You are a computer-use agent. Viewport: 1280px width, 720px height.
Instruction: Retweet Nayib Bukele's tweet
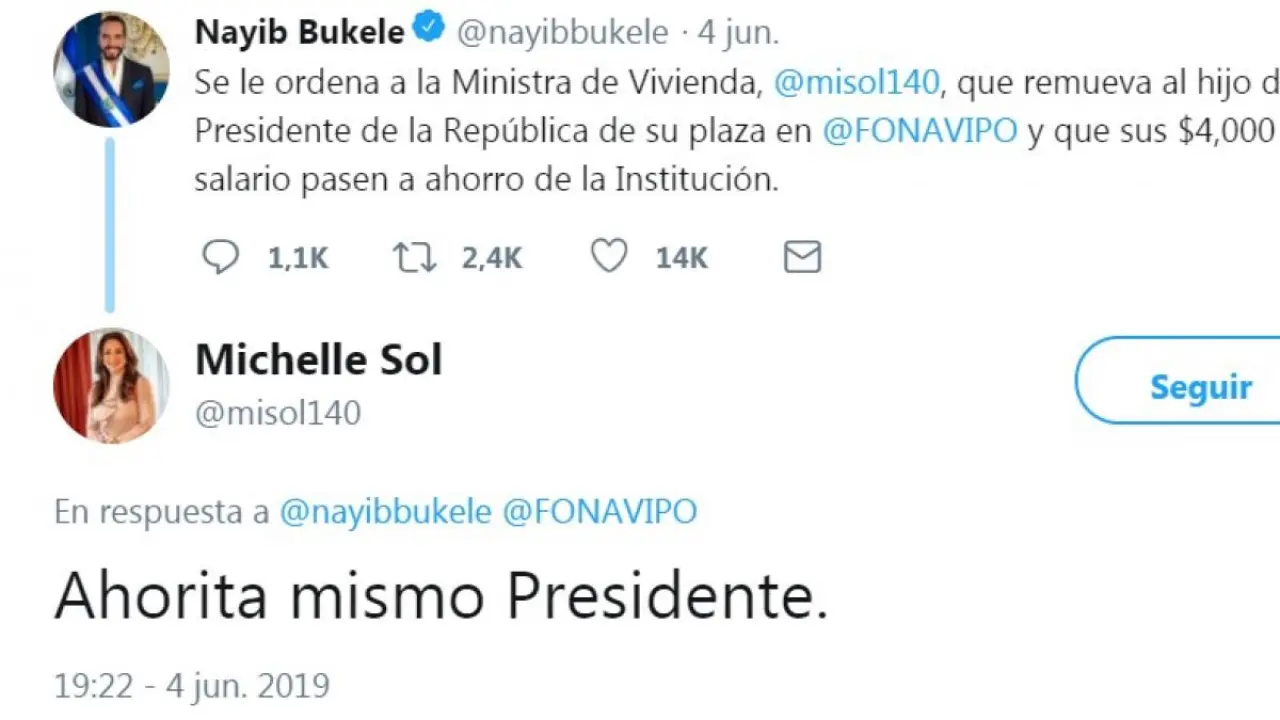click(x=415, y=257)
